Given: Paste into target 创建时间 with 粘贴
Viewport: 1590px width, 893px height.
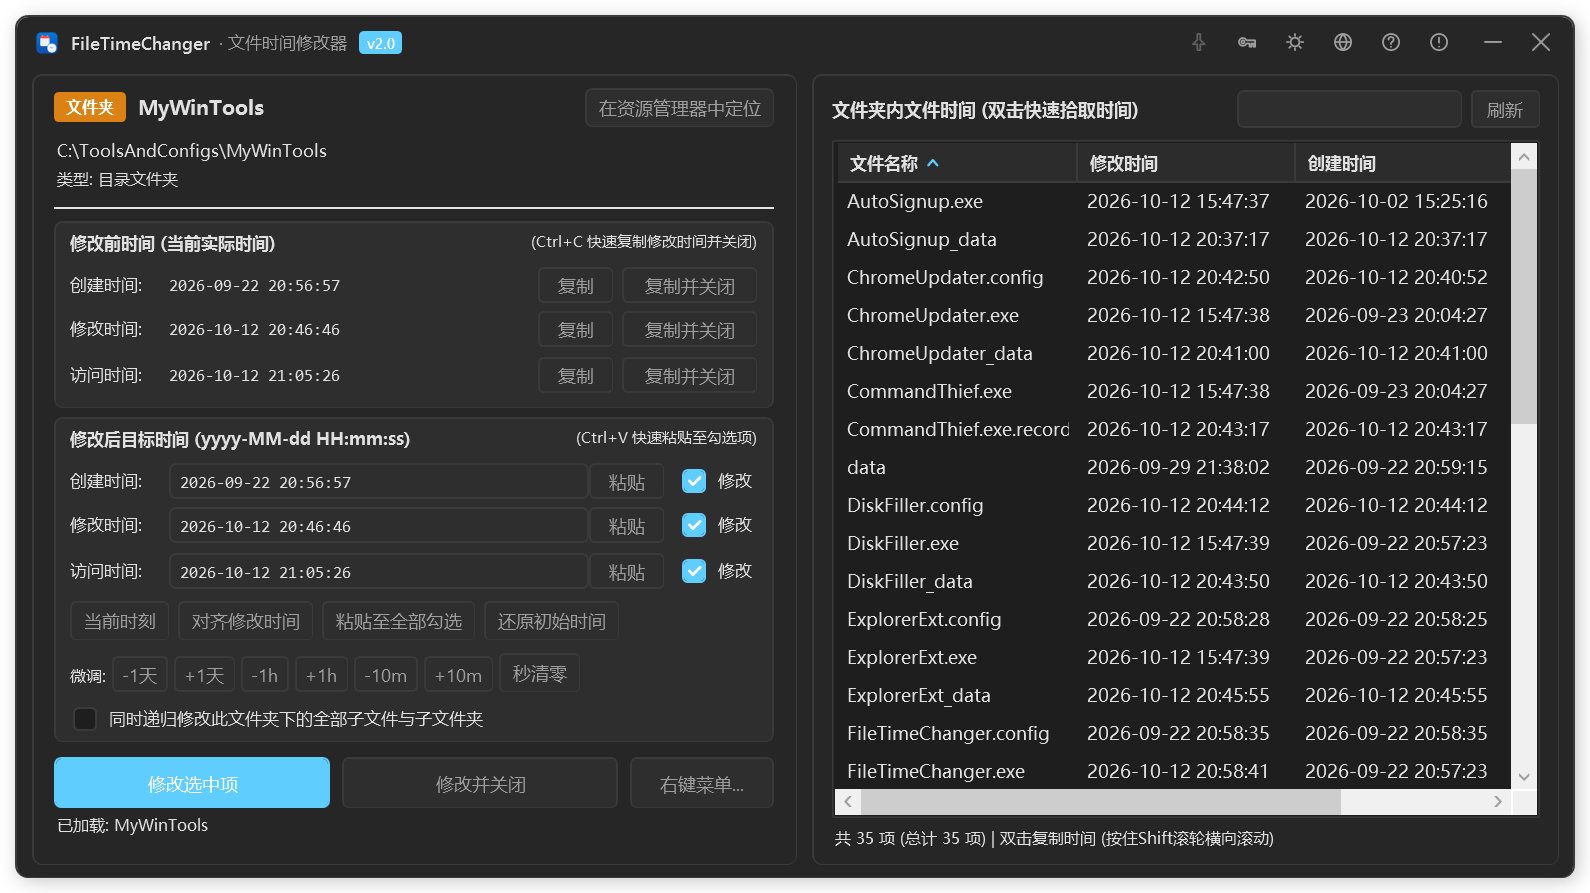Looking at the screenshot, I should [x=627, y=482].
